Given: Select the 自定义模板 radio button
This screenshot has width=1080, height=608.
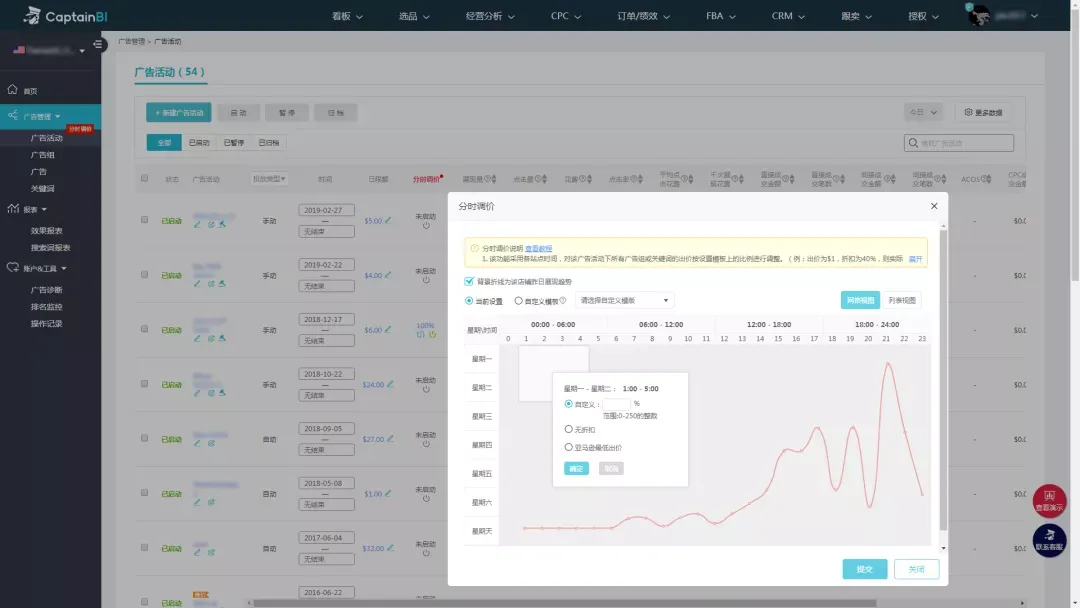Looking at the screenshot, I should (519, 301).
